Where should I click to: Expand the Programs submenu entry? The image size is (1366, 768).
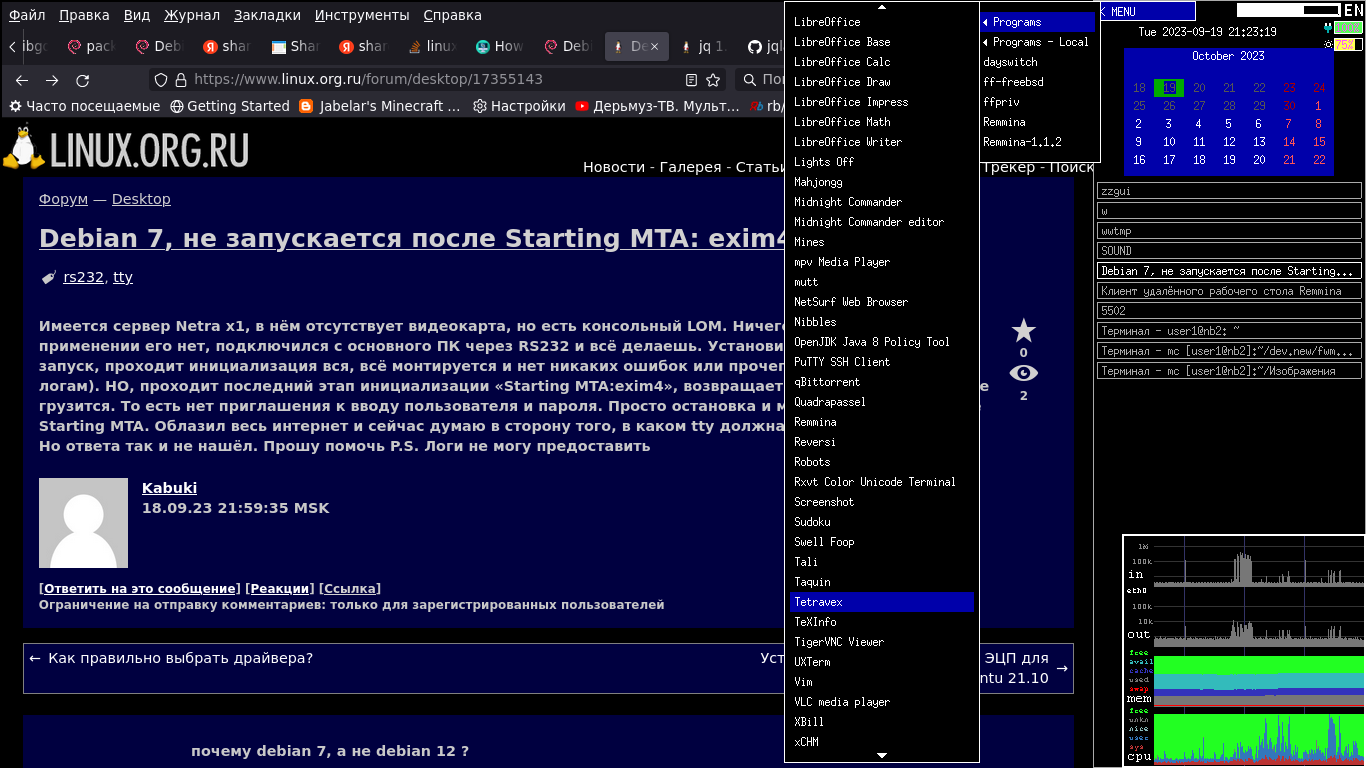pyautogui.click(x=1038, y=22)
